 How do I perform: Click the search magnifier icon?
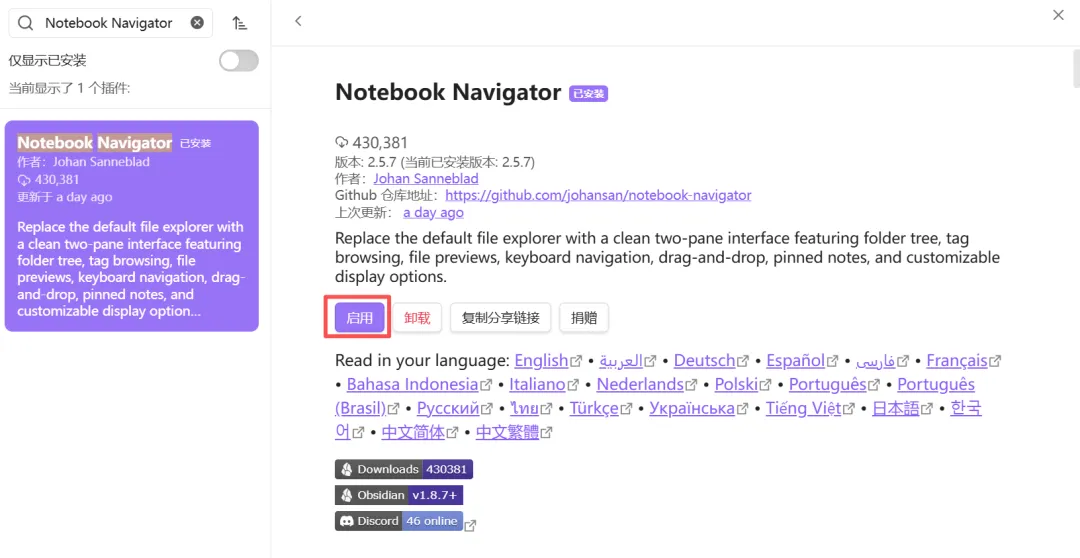[25, 23]
